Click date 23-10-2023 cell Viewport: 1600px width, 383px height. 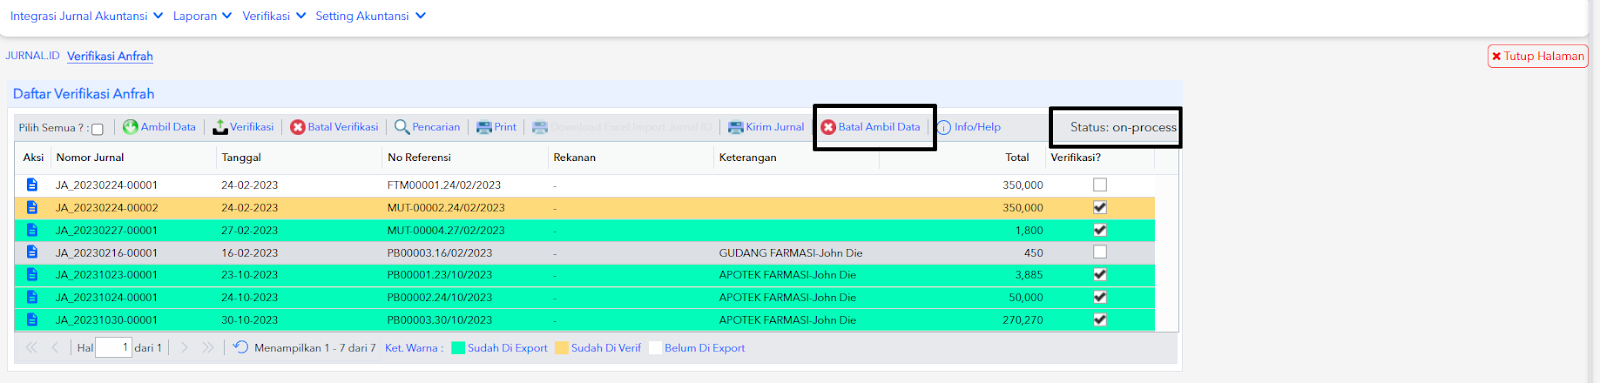coord(250,275)
